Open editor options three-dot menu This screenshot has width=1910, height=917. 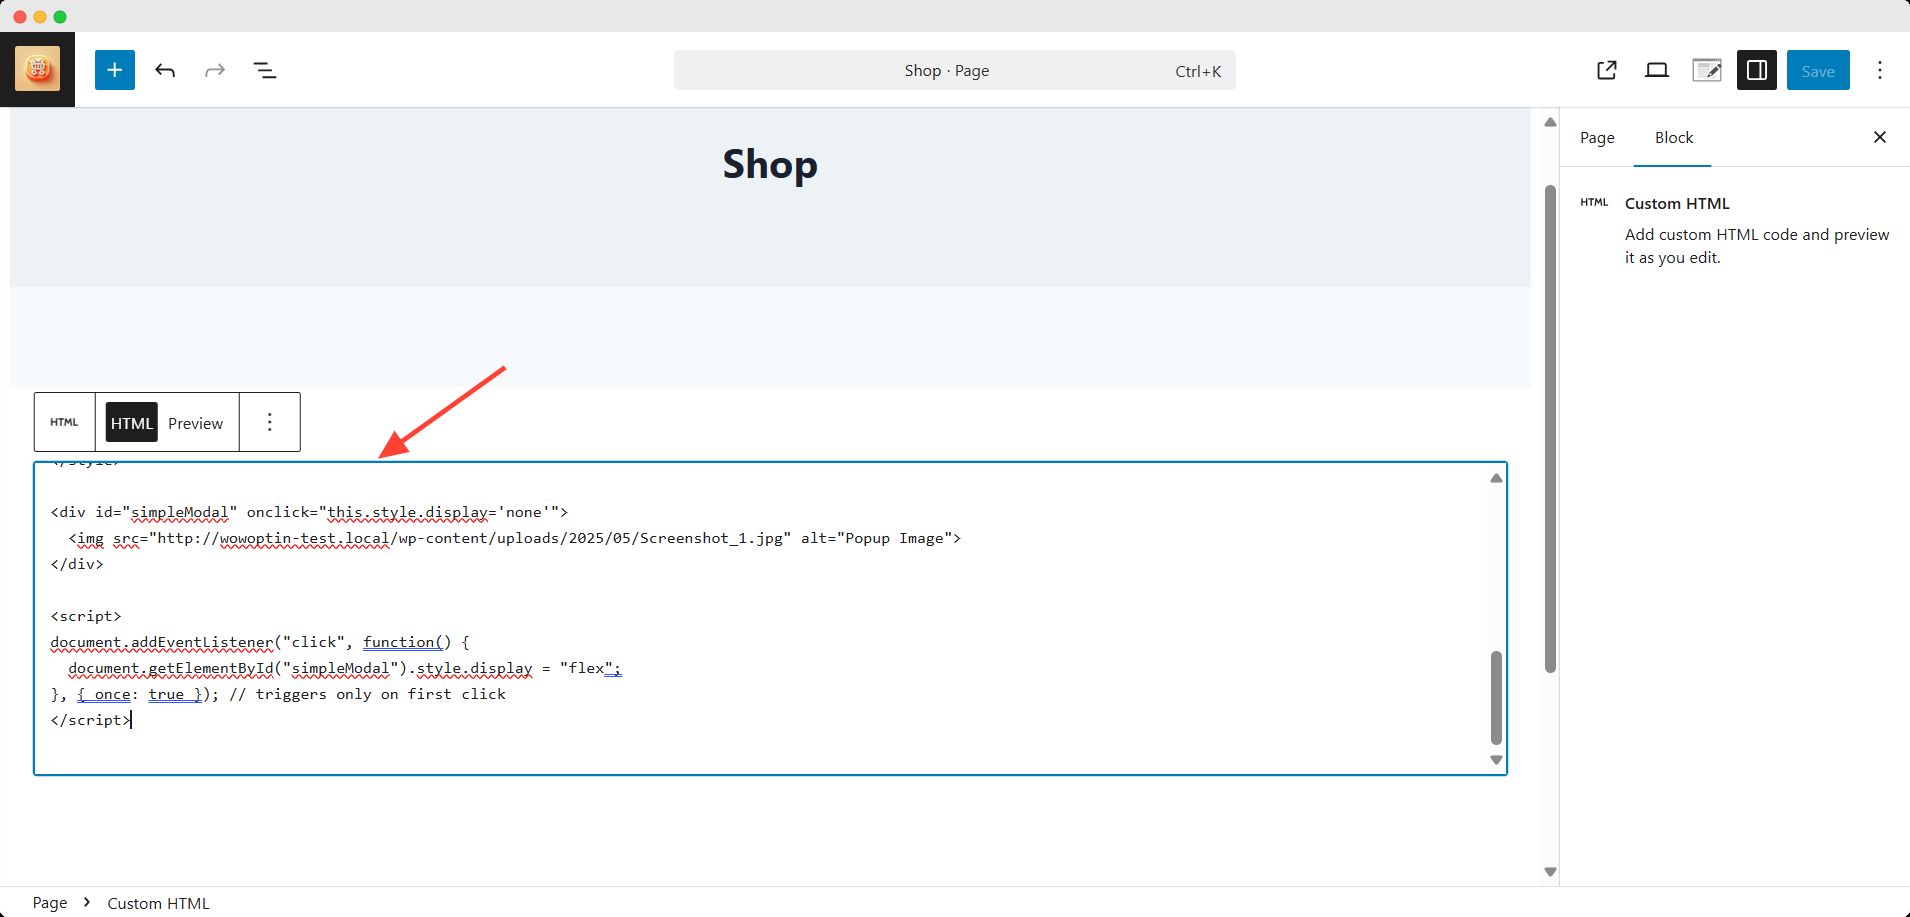click(1880, 70)
